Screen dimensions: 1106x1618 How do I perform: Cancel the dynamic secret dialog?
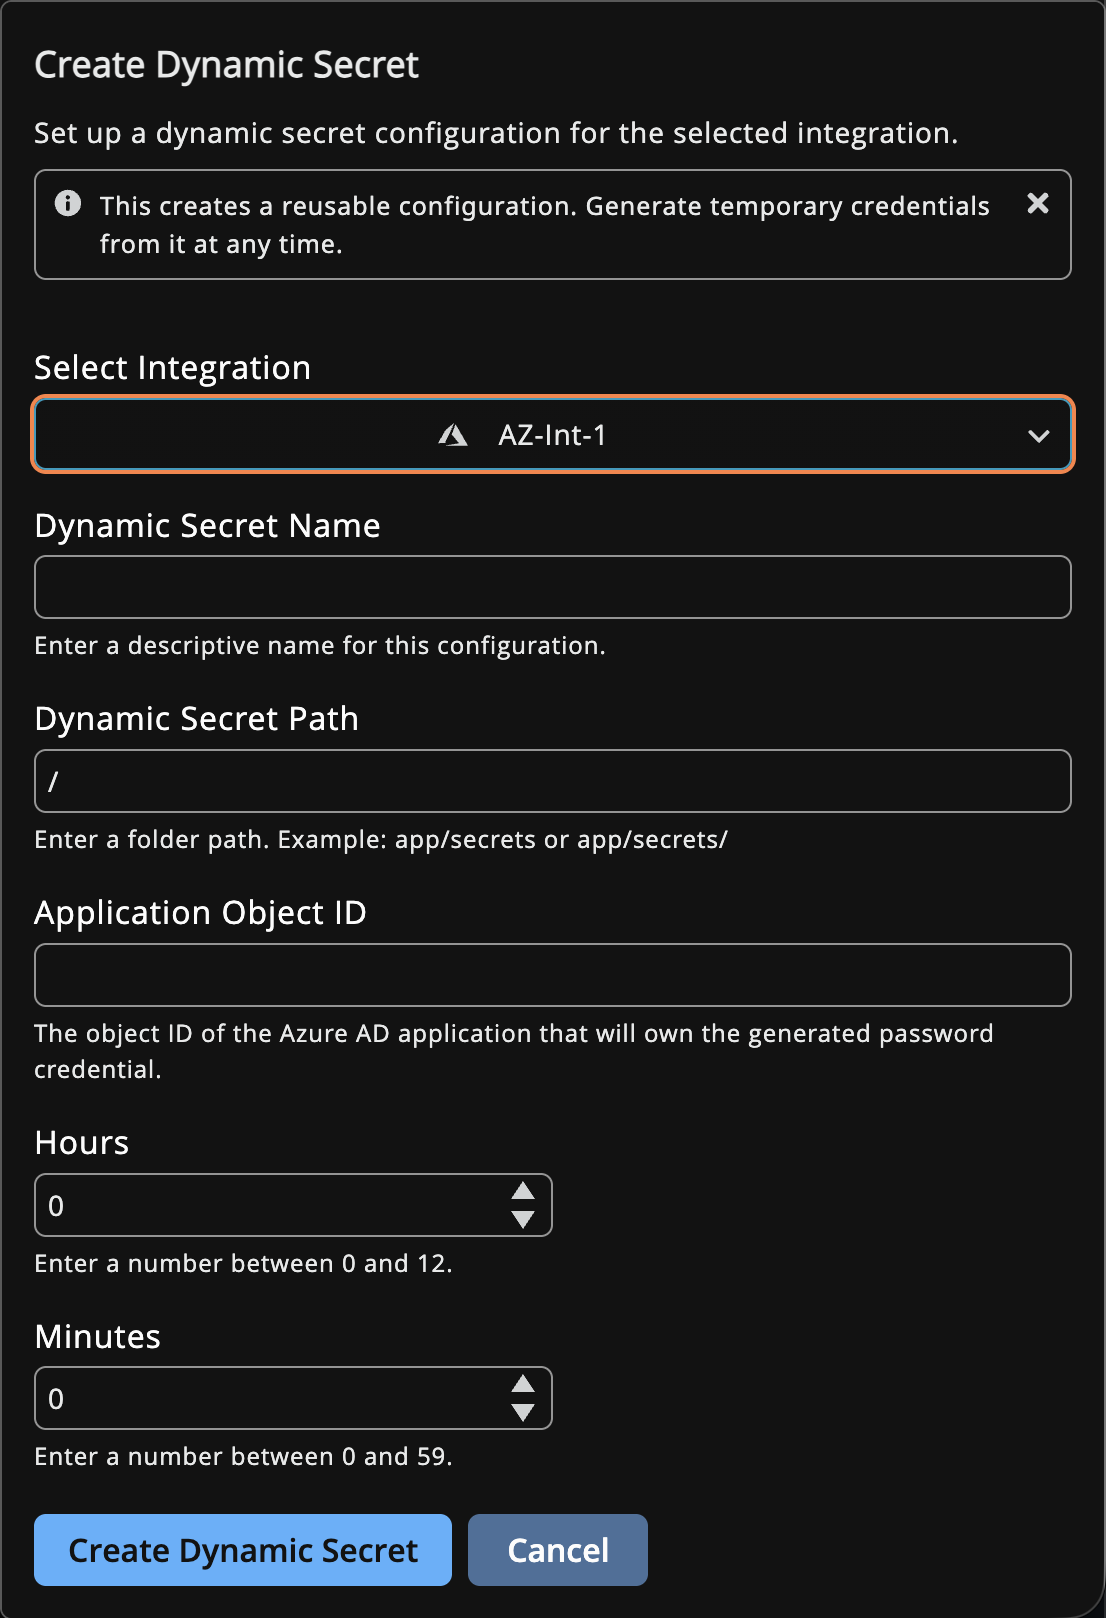tap(558, 1550)
